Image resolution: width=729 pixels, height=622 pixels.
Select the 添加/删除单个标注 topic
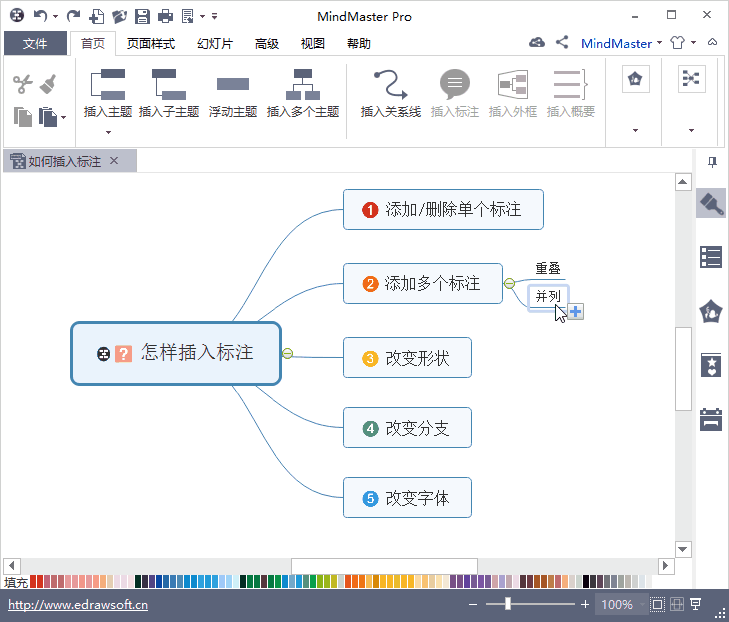[444, 210]
